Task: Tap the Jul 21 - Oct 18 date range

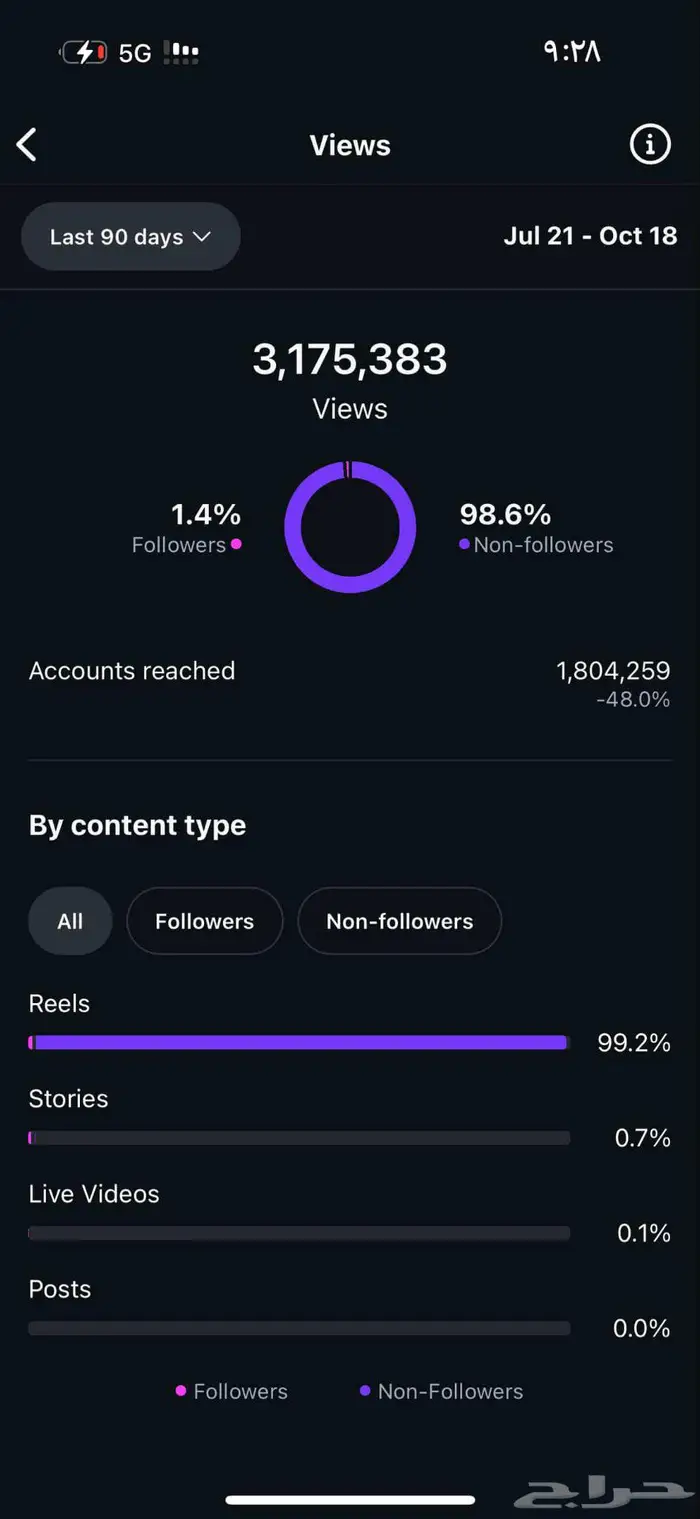Action: [x=590, y=236]
